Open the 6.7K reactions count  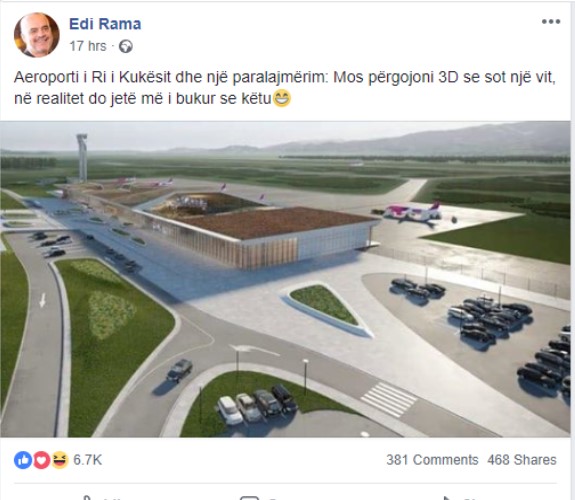[x=87, y=460]
